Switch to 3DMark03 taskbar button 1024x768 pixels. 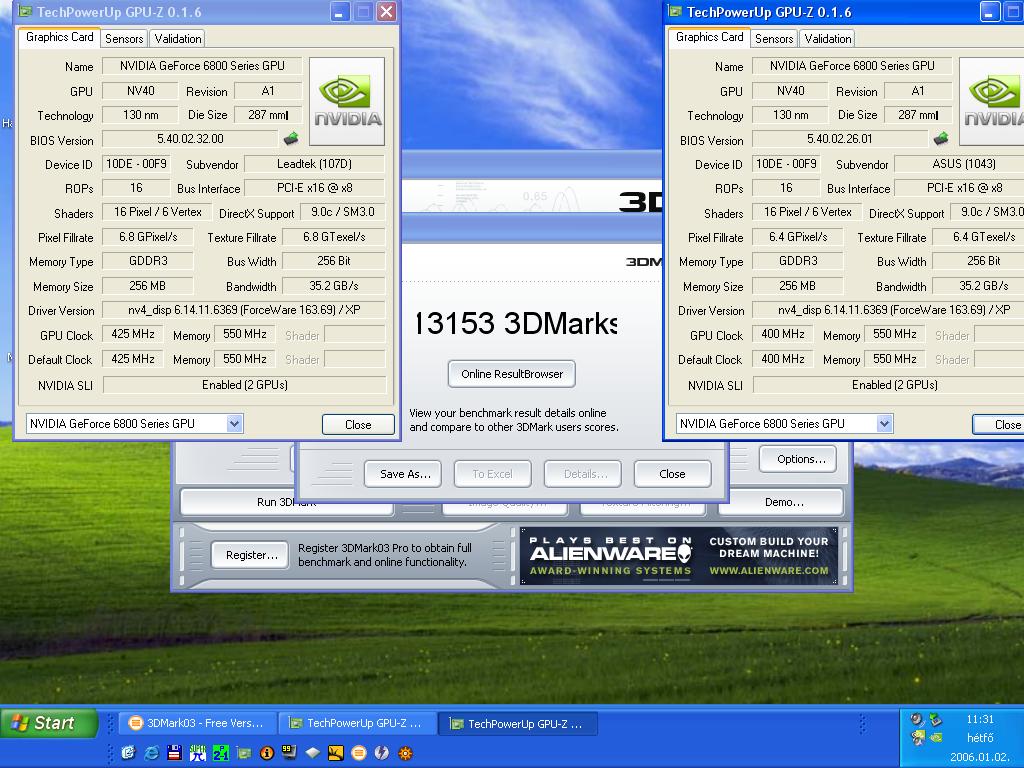(199, 723)
